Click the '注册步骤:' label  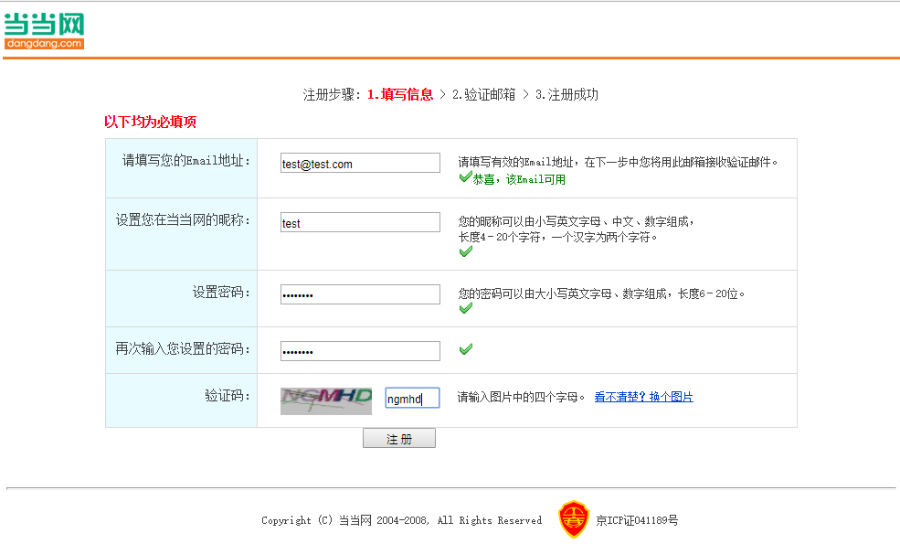[x=332, y=95]
